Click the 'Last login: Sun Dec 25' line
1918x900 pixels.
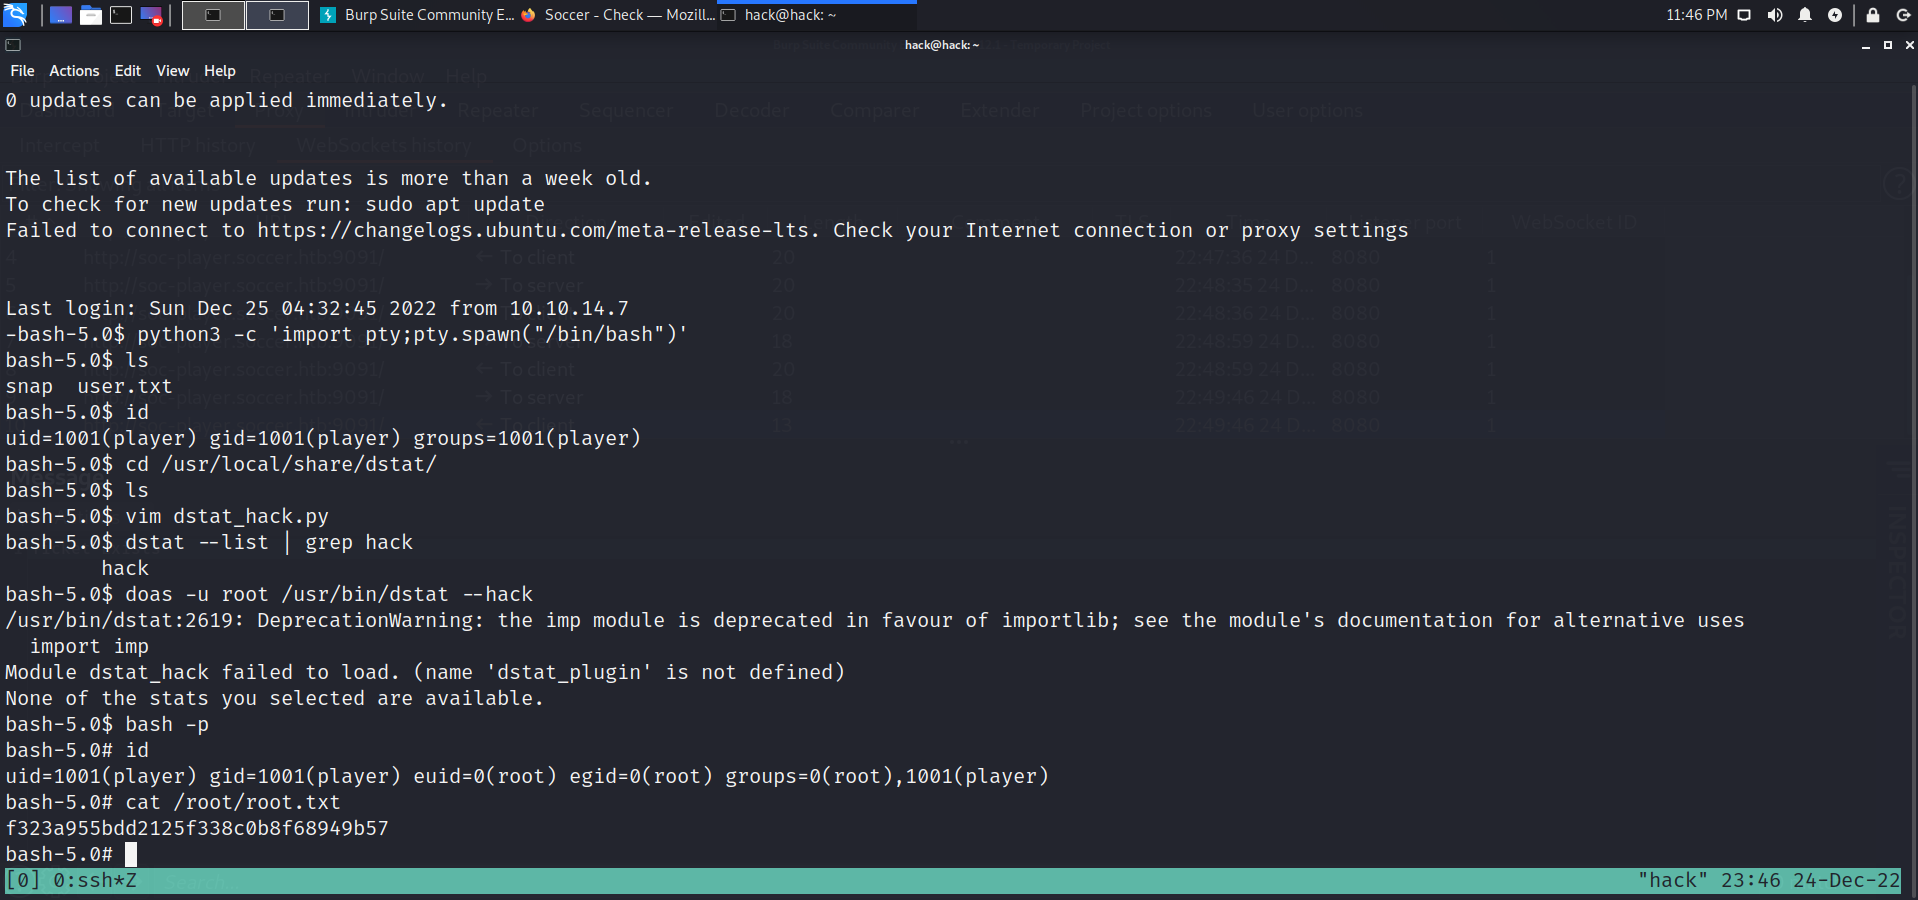click(317, 308)
